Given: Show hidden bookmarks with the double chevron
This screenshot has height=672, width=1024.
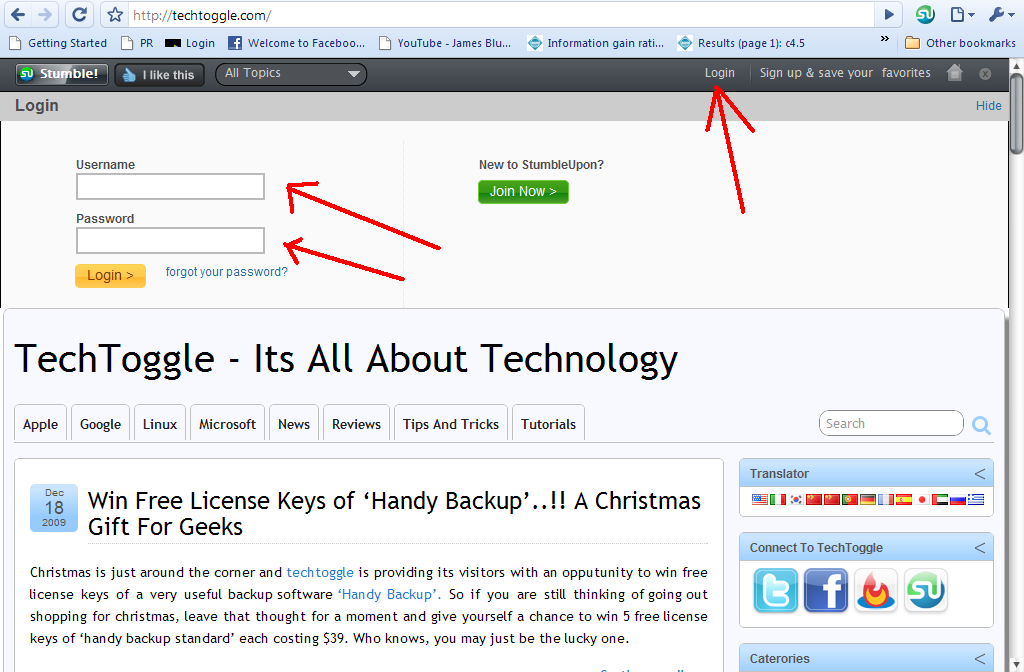Looking at the screenshot, I should click(885, 39).
